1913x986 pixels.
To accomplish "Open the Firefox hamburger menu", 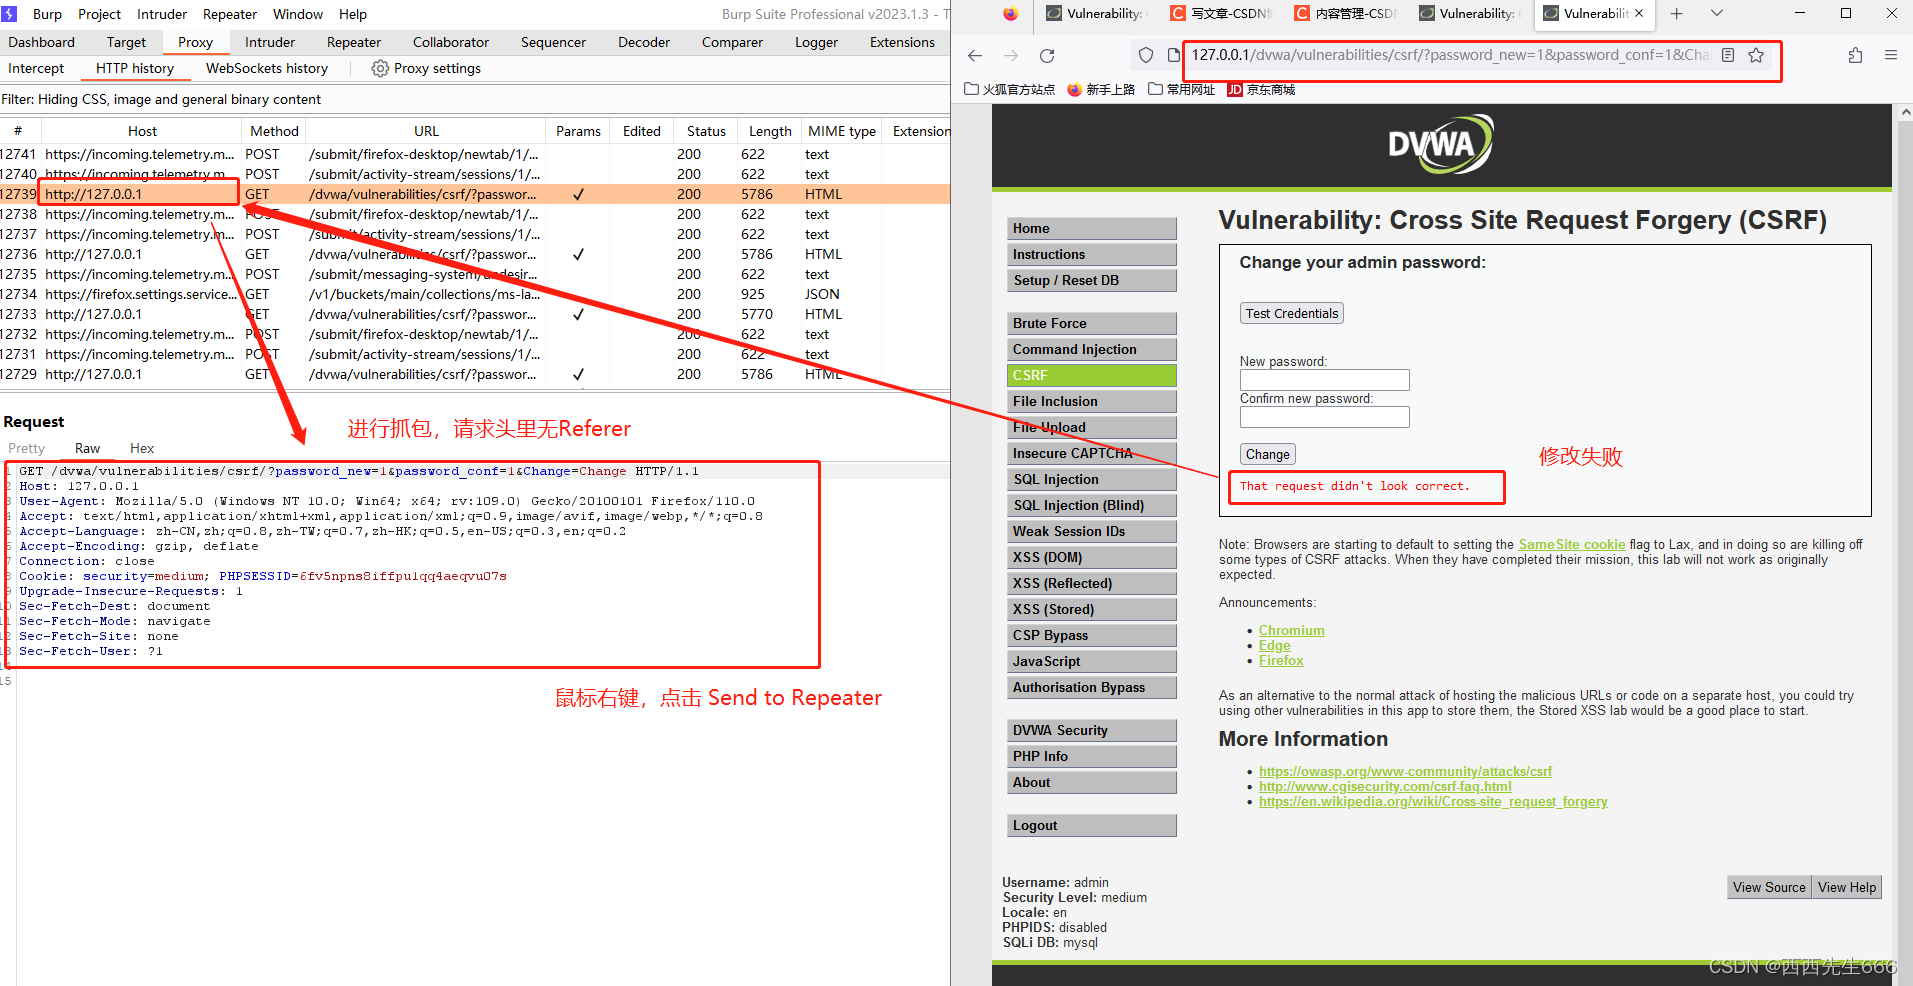I will (1891, 55).
